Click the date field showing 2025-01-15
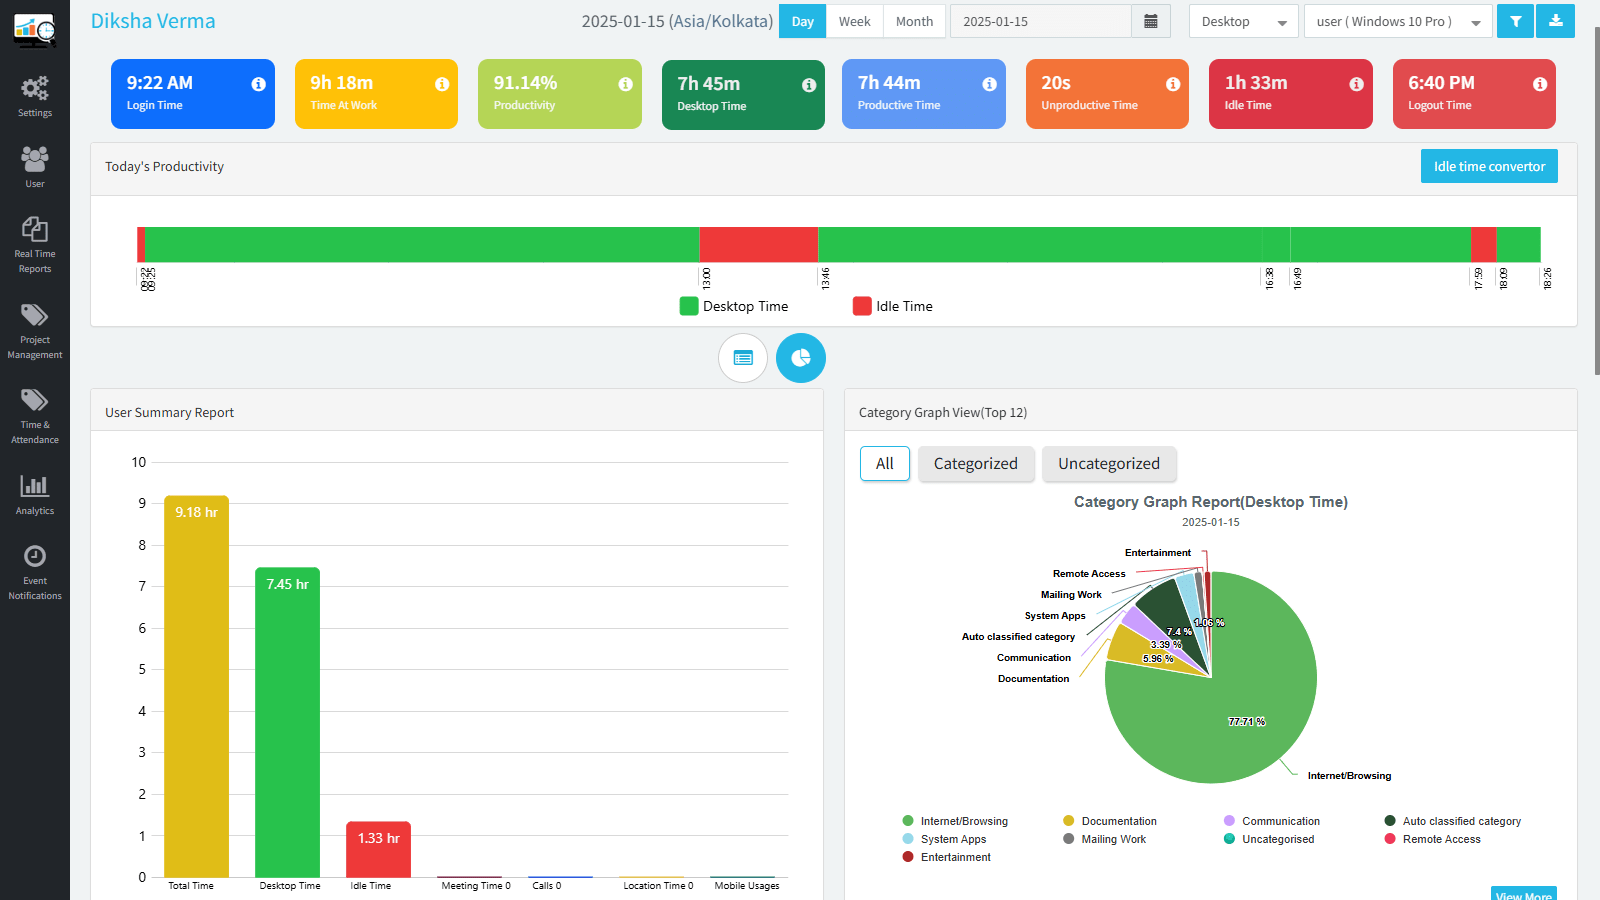The image size is (1600, 900). point(1040,20)
